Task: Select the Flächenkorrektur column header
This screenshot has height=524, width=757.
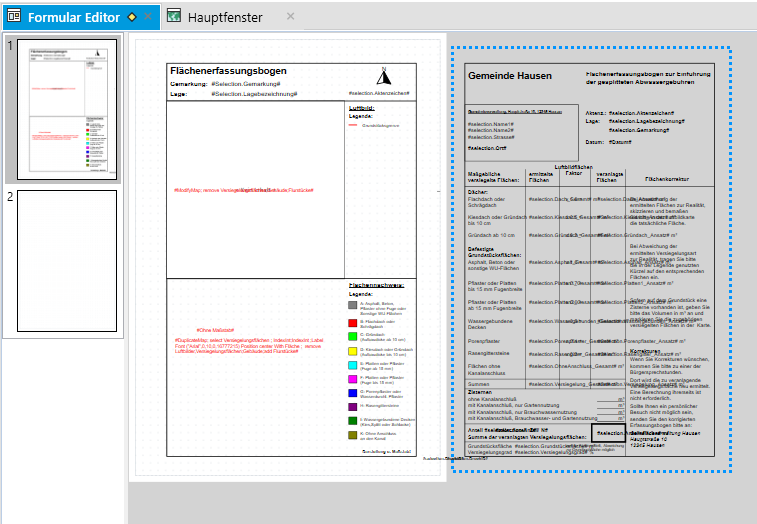Action: tap(667, 179)
